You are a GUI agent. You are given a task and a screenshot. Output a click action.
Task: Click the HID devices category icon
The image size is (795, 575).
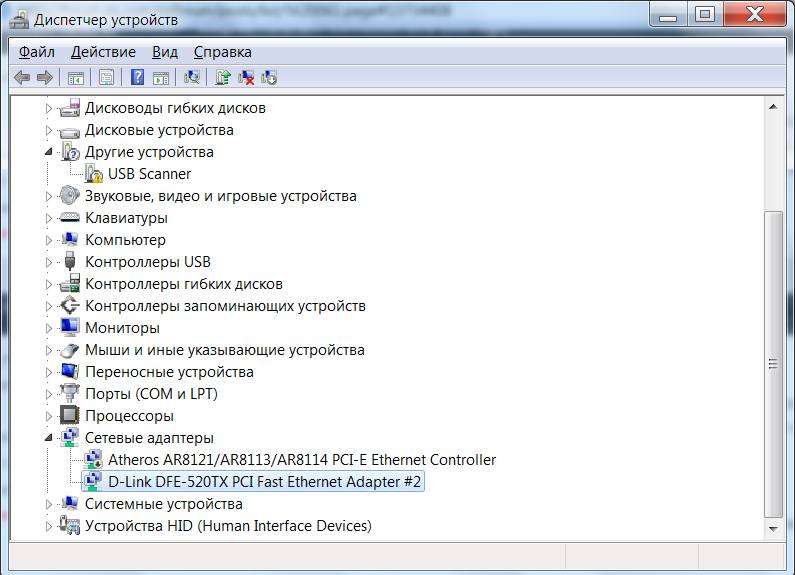[69, 525]
